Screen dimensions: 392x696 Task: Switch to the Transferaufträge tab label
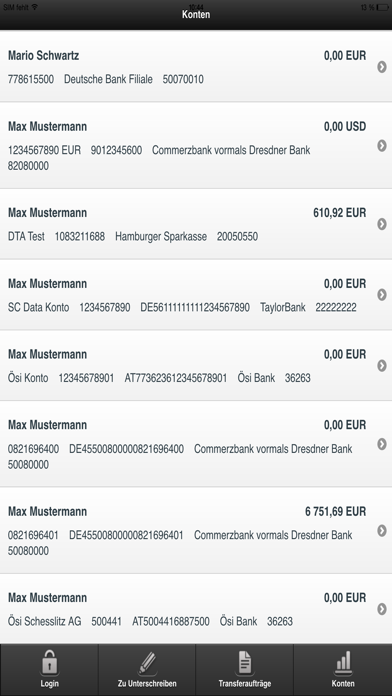[245, 684]
